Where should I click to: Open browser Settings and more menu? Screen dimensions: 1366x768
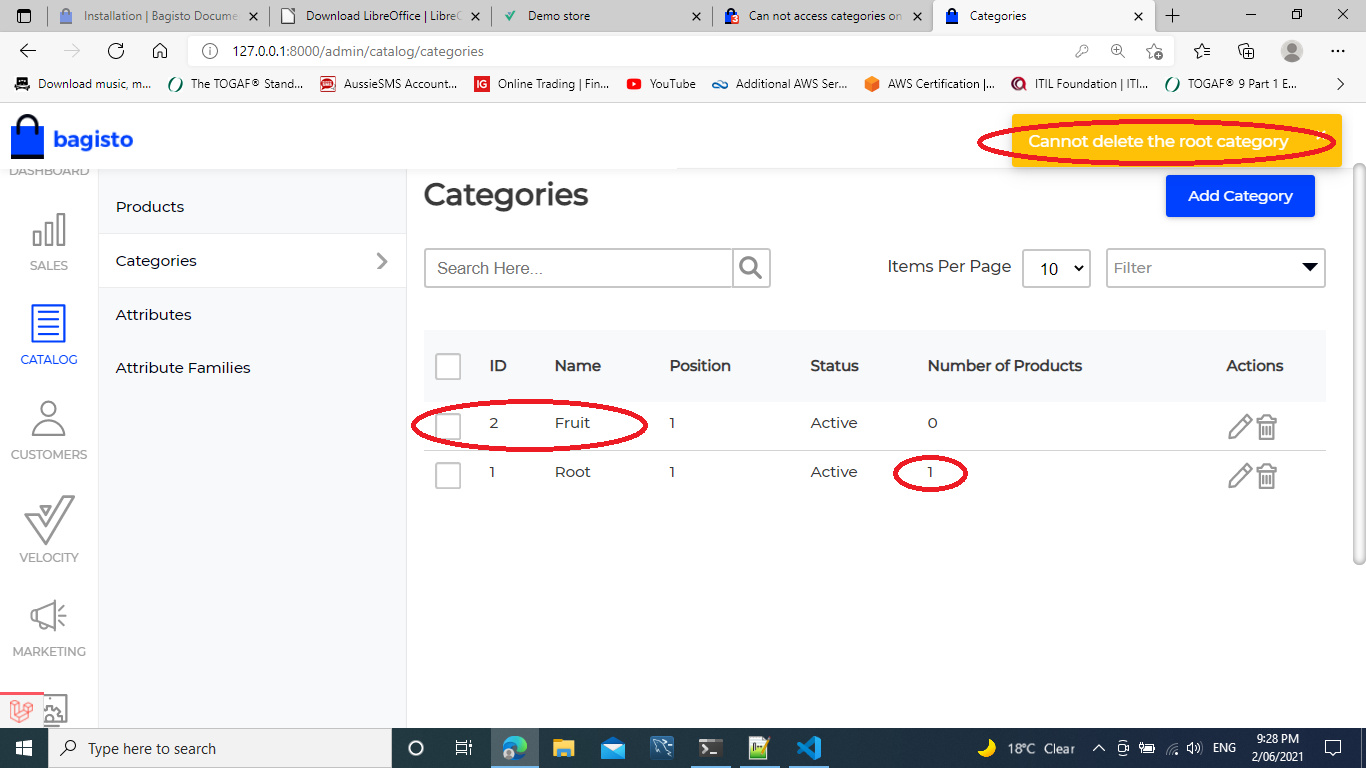tap(1338, 51)
